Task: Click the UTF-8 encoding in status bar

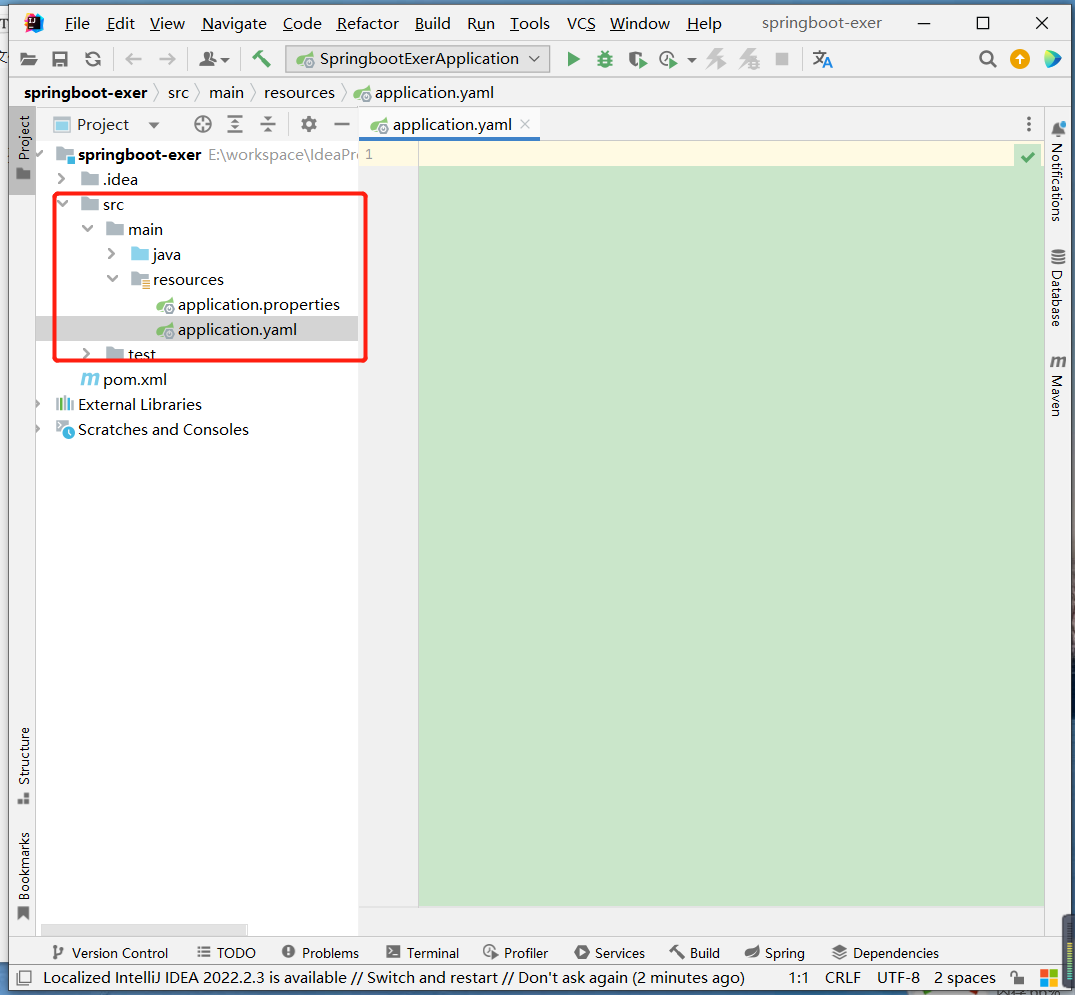Action: pos(898,977)
